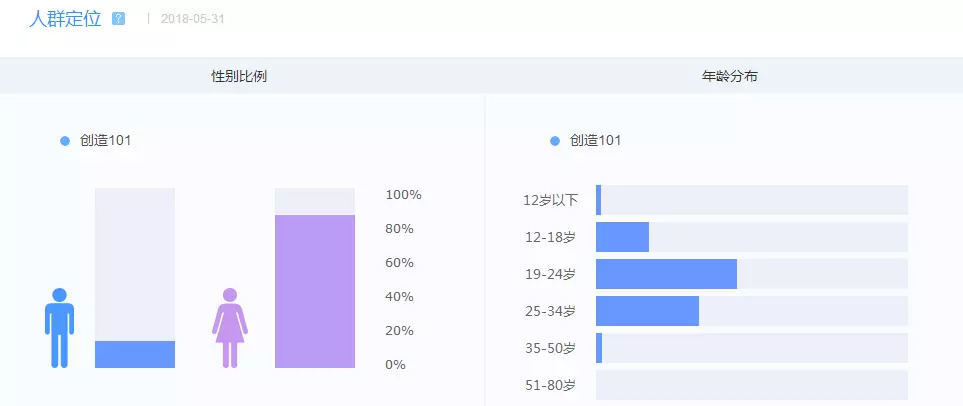Click the purple female figure icon
This screenshot has width=963, height=406.
pos(230,328)
